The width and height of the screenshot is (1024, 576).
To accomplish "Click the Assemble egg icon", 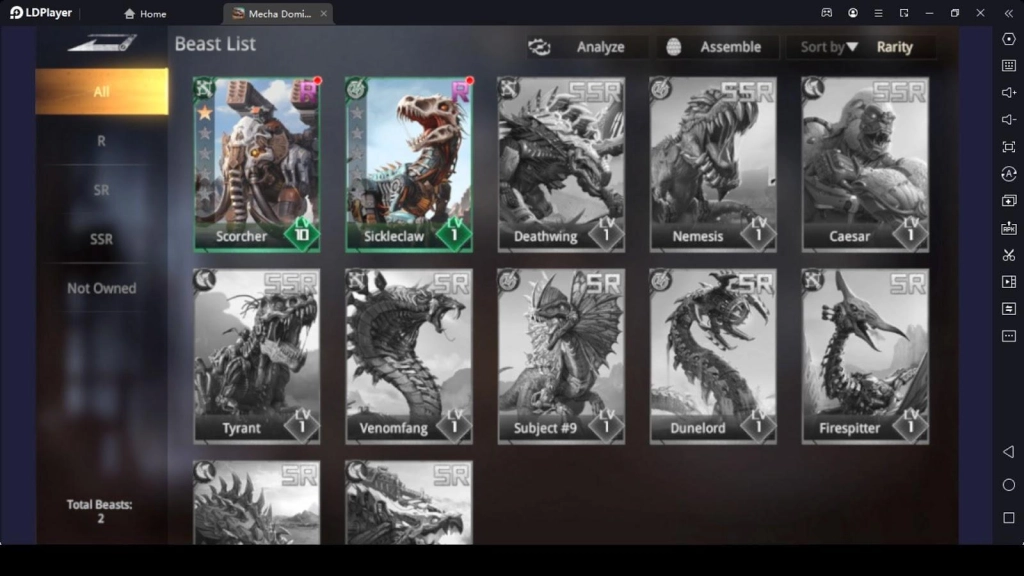I will pyautogui.click(x=673, y=47).
